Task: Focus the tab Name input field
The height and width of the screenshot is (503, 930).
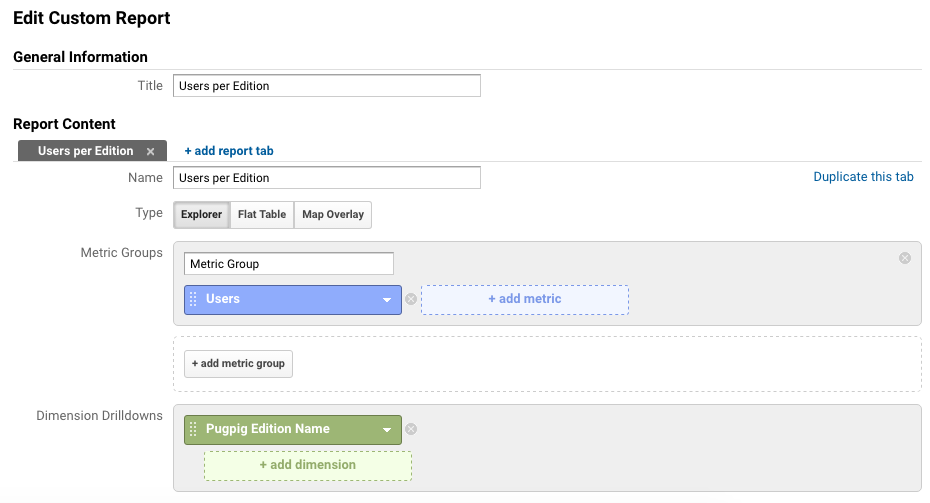Action: [327, 178]
